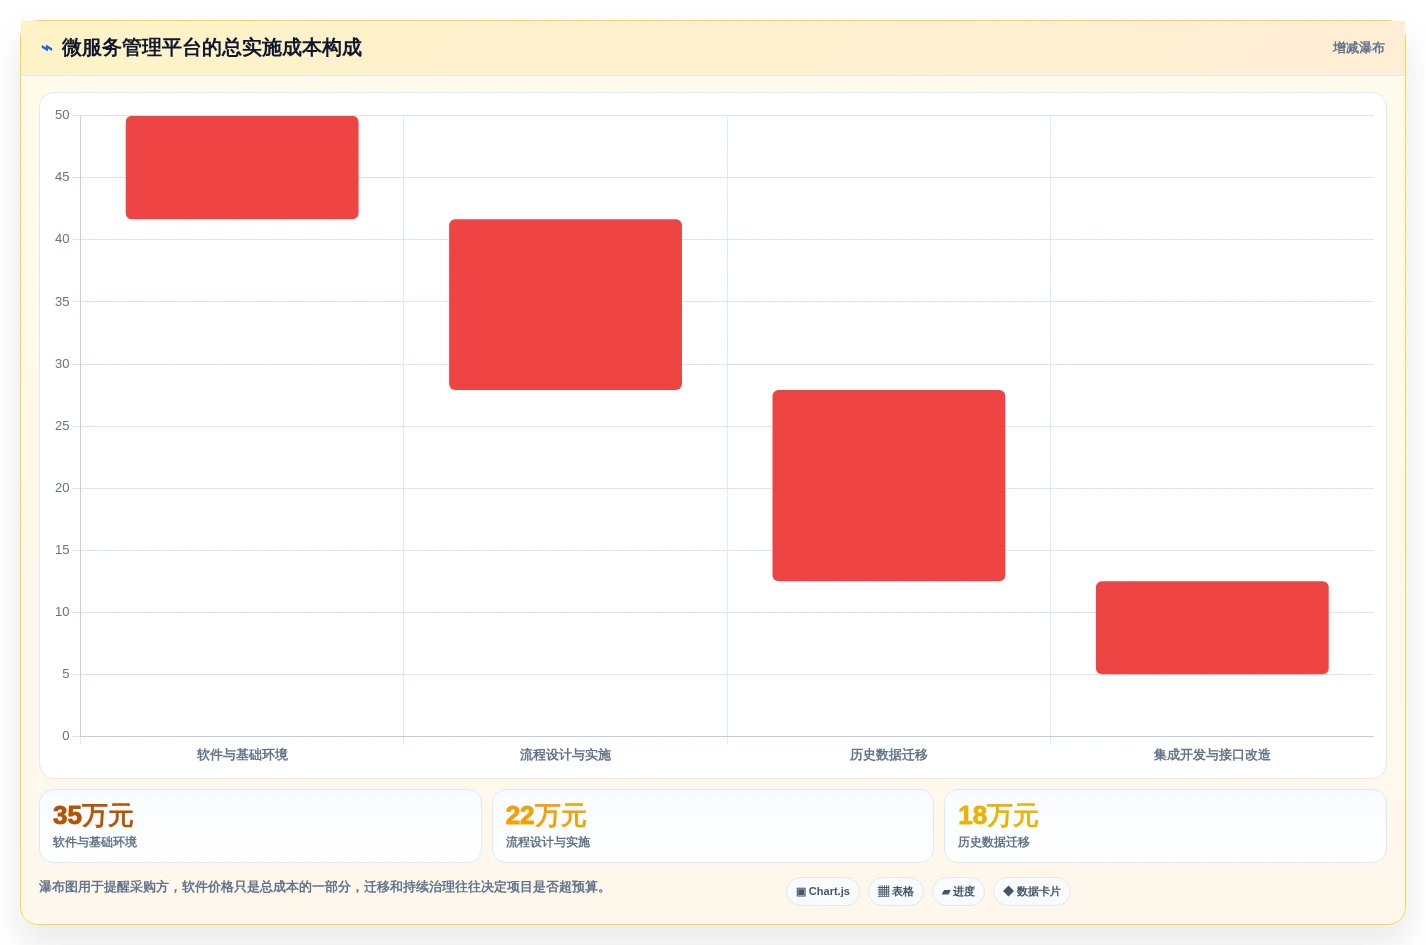Click the 进度 tag chip
Viewport: 1426px width, 945px height.
pyautogui.click(x=958, y=892)
